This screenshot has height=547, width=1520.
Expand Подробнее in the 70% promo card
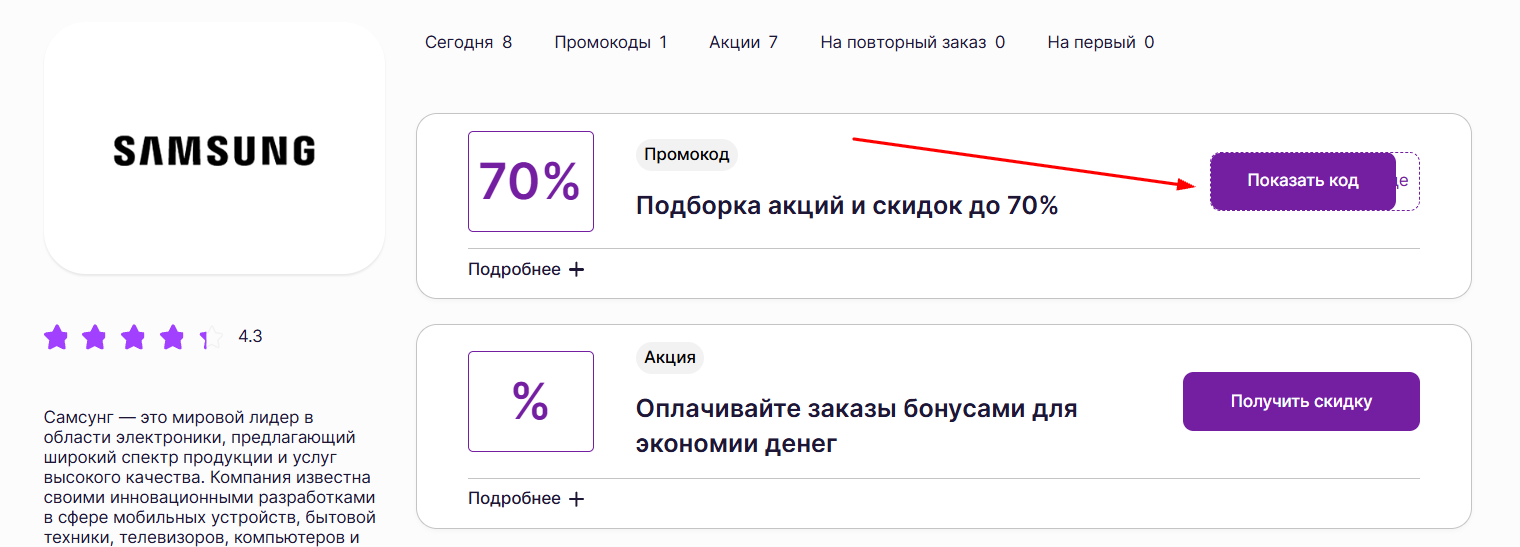tap(526, 269)
